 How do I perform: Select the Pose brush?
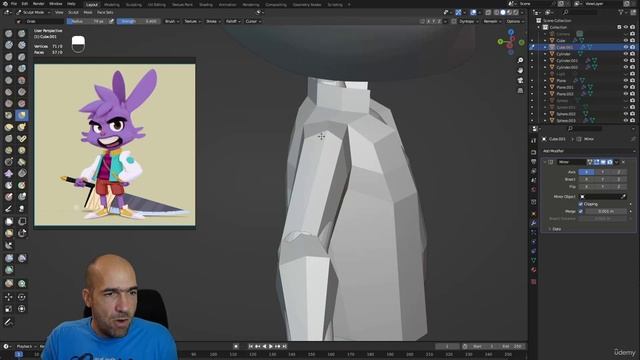pyautogui.click(x=22, y=139)
